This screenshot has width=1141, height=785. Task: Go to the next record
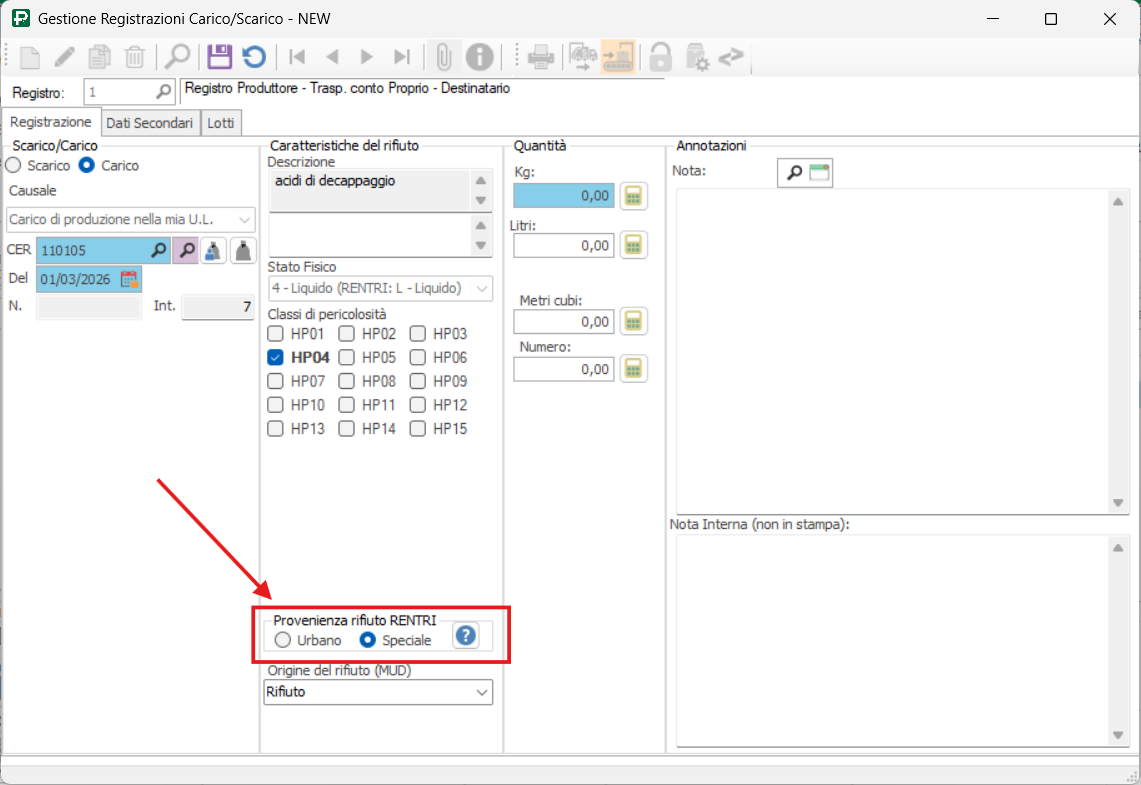pos(366,57)
